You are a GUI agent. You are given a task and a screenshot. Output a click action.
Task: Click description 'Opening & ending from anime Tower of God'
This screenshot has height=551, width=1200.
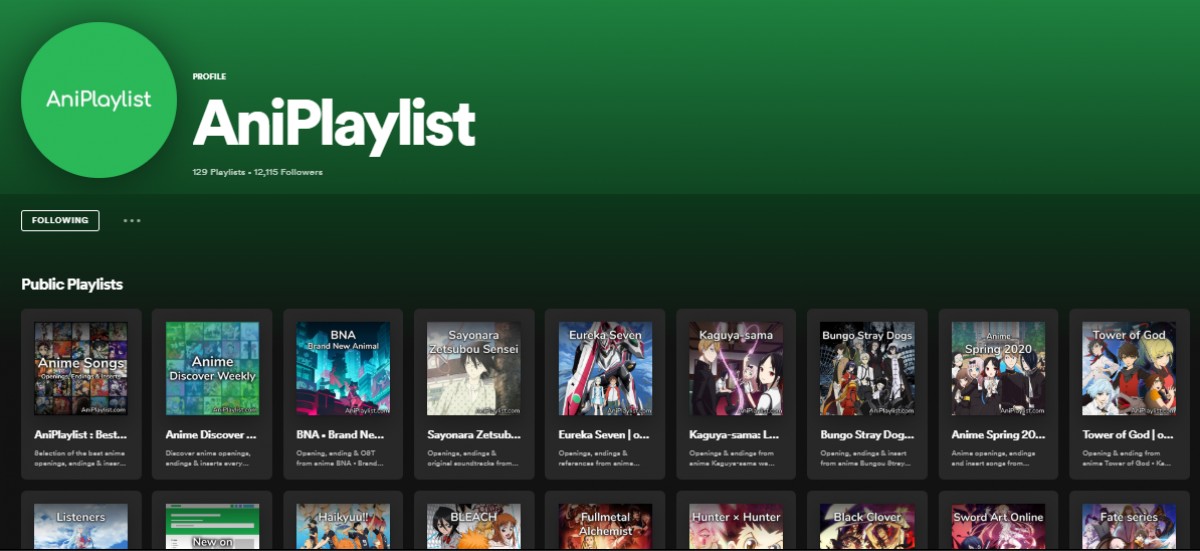point(1128,458)
